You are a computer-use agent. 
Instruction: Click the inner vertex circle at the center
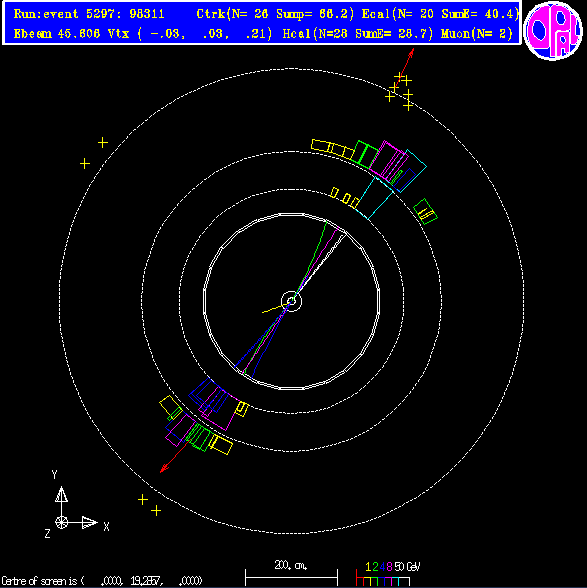(291, 301)
